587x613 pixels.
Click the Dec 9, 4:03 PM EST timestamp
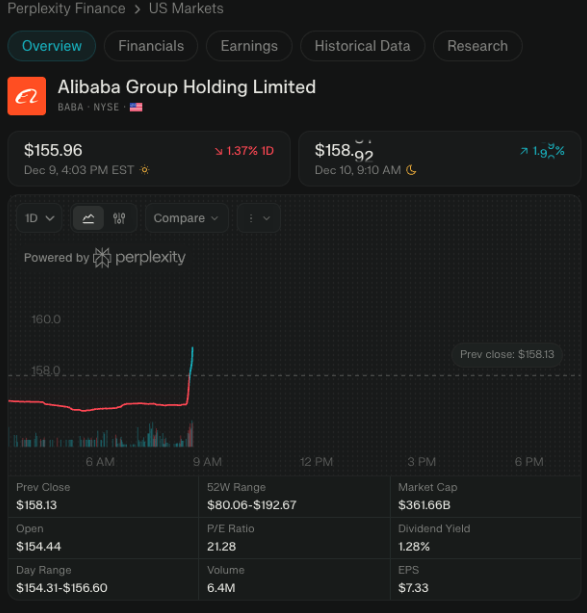[x=79, y=170]
